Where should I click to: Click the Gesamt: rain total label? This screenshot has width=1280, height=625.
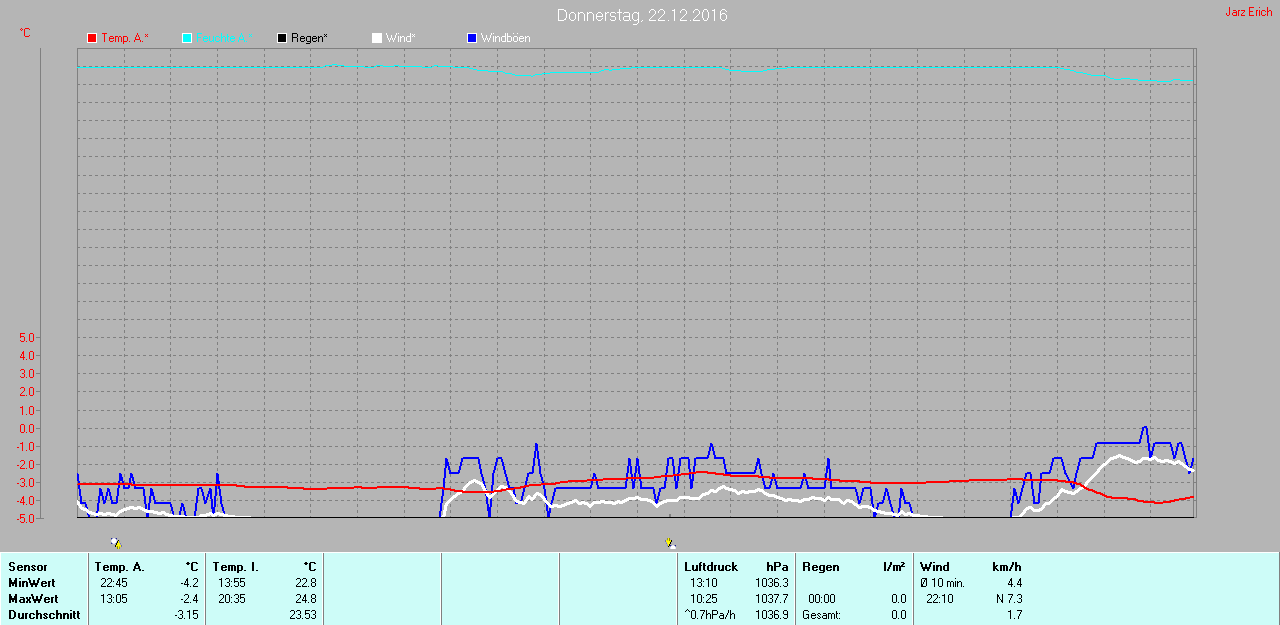click(821, 615)
